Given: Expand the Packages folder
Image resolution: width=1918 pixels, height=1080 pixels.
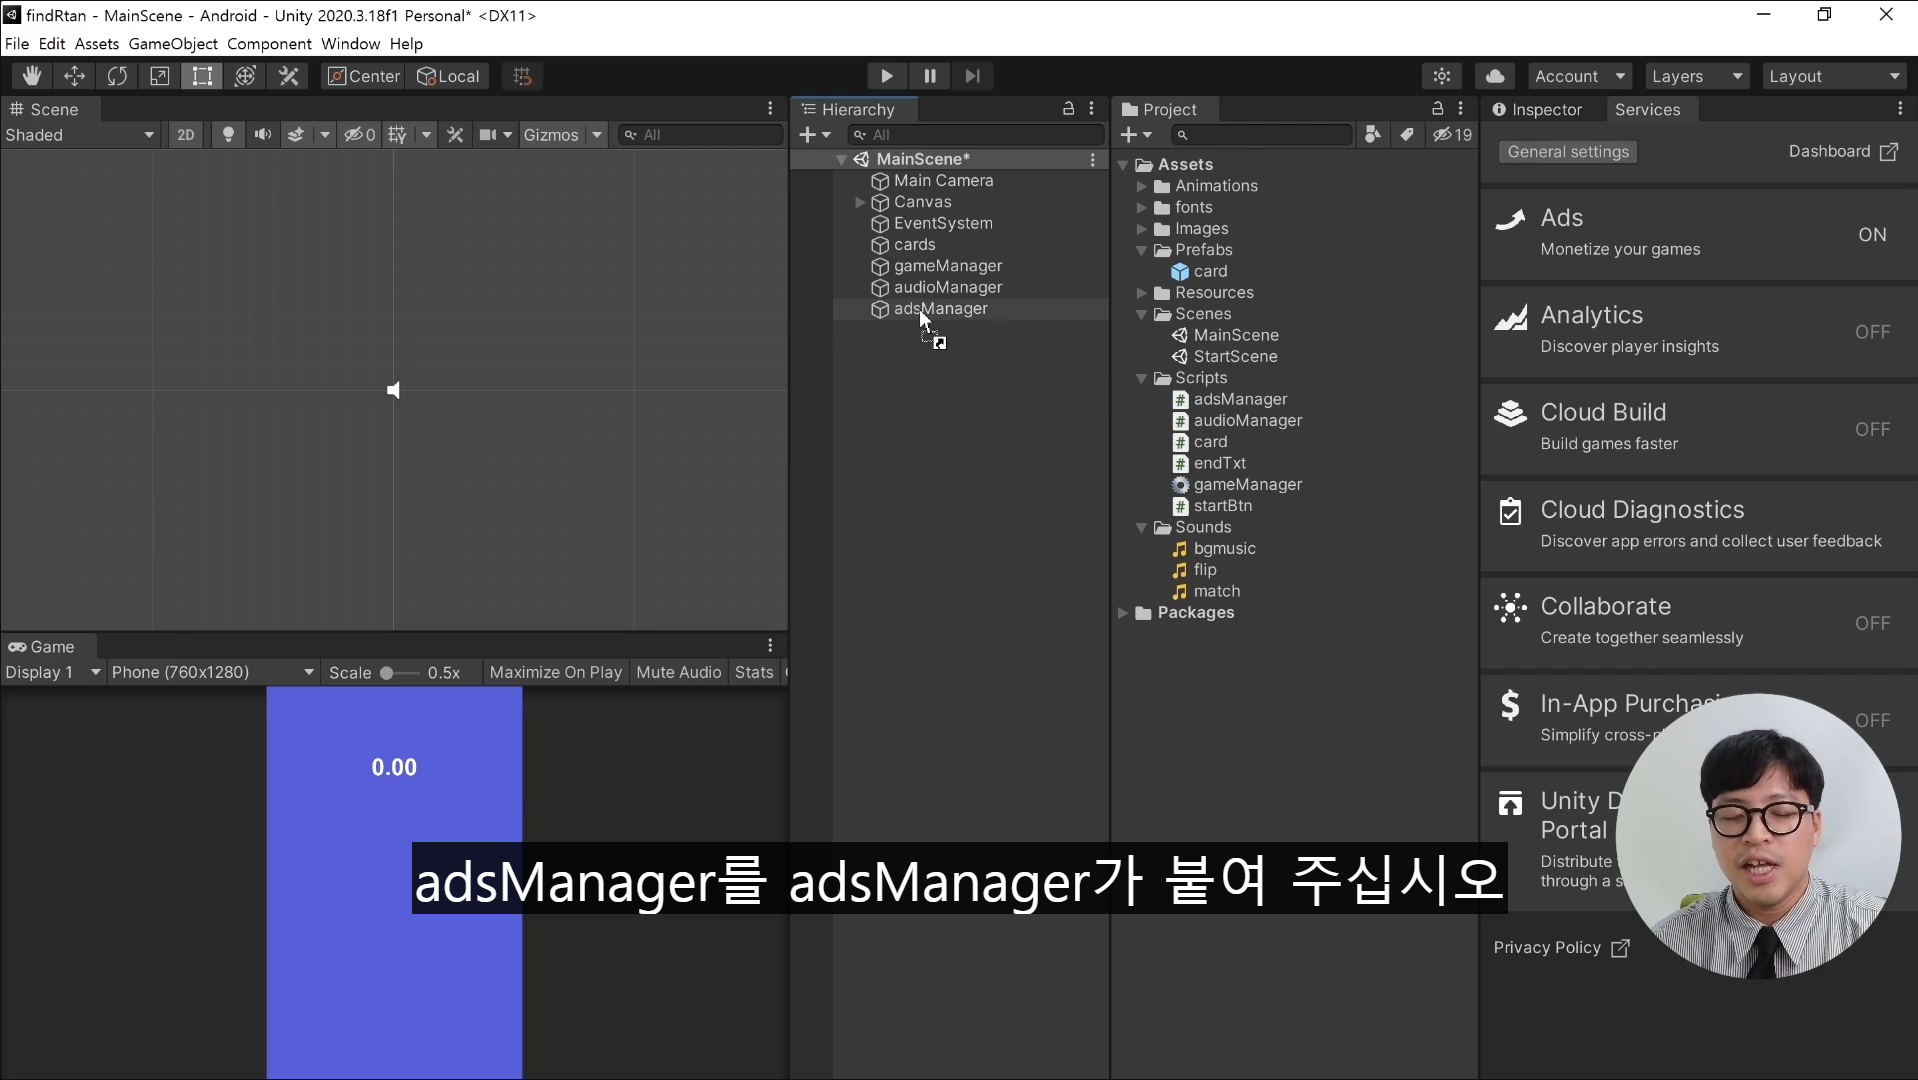Looking at the screenshot, I should tap(1123, 613).
